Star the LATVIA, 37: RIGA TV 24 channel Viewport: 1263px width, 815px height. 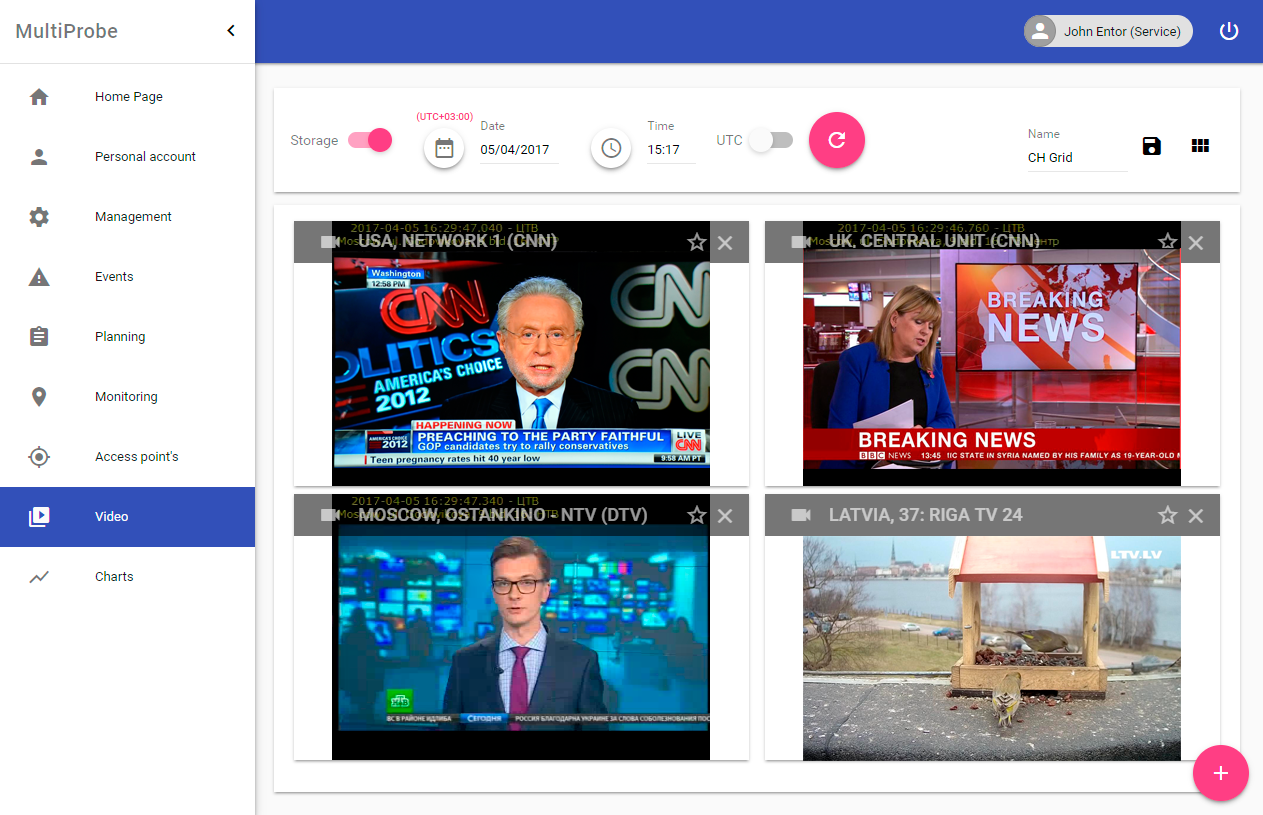click(x=1167, y=515)
